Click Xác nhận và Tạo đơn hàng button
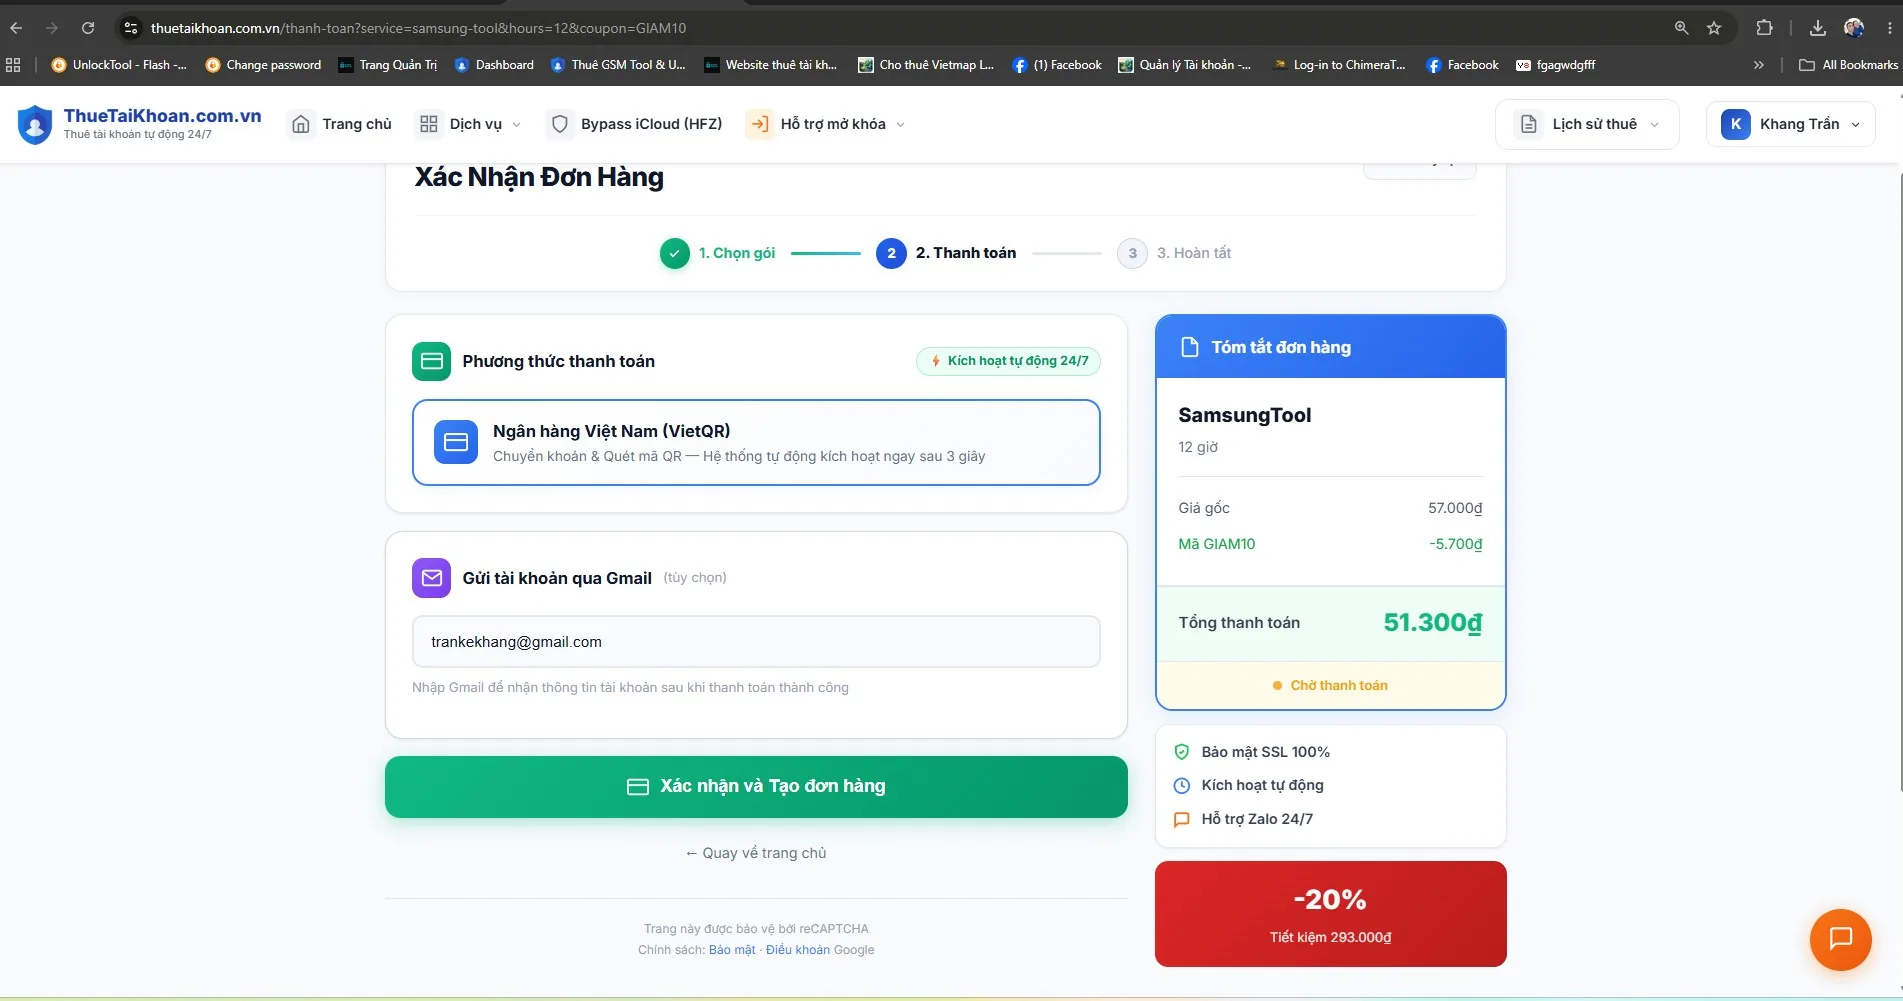 coord(756,787)
